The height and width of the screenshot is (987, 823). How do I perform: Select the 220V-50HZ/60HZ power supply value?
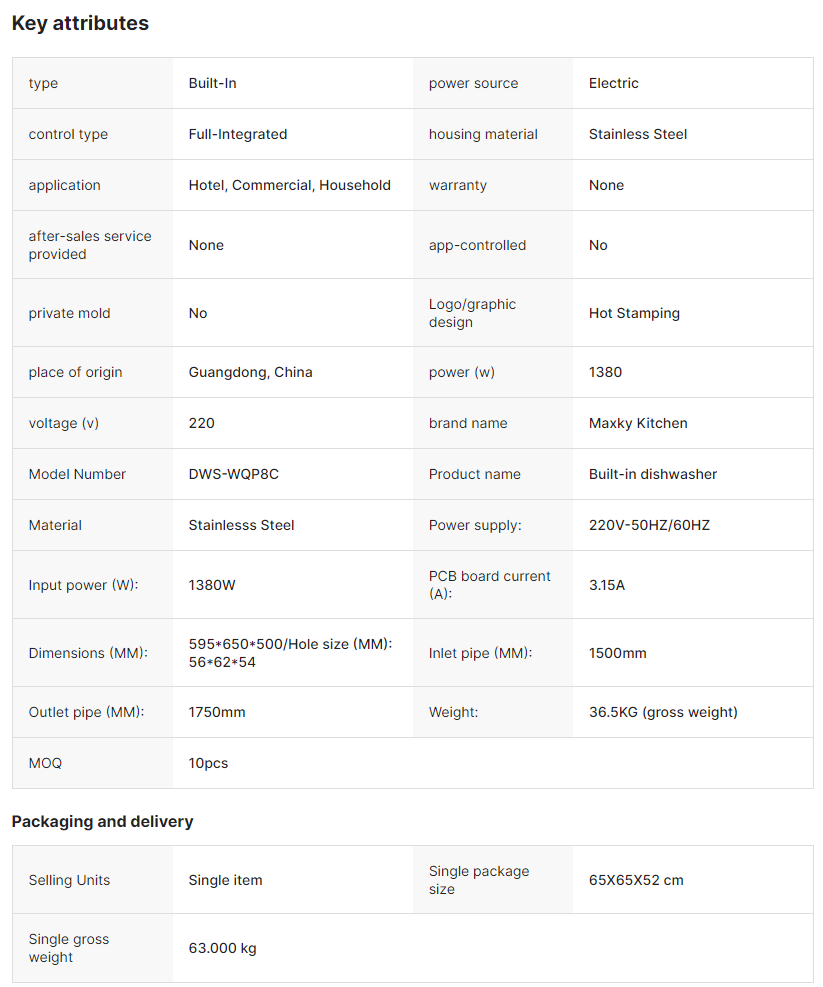coord(649,525)
